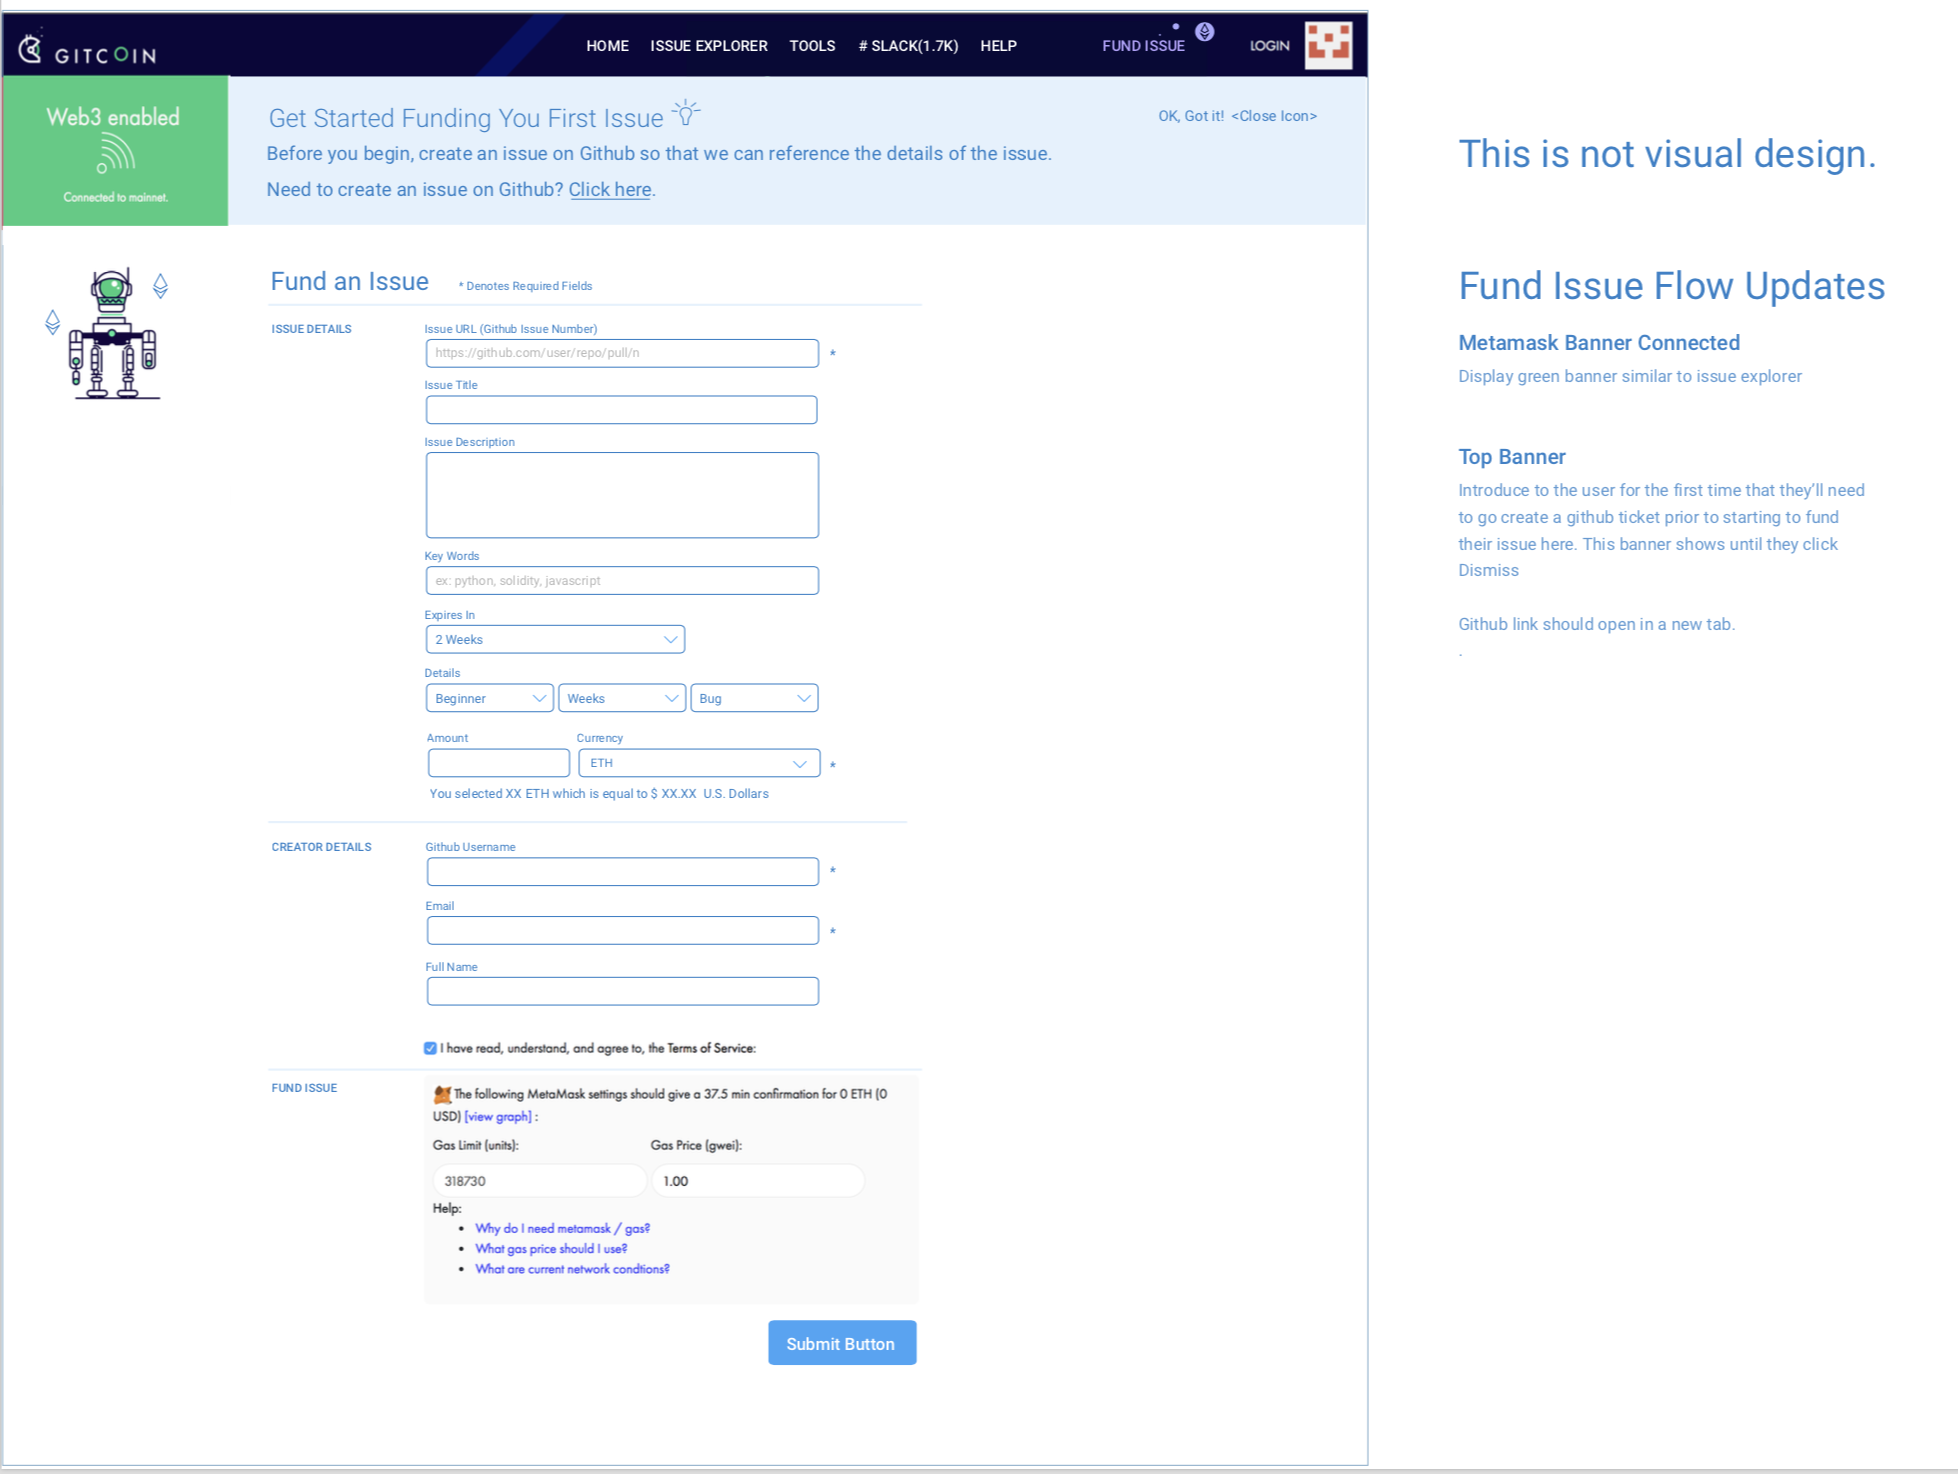The height and width of the screenshot is (1474, 1958).
Task: Open the Weeks duration dropdown
Action: pos(621,698)
